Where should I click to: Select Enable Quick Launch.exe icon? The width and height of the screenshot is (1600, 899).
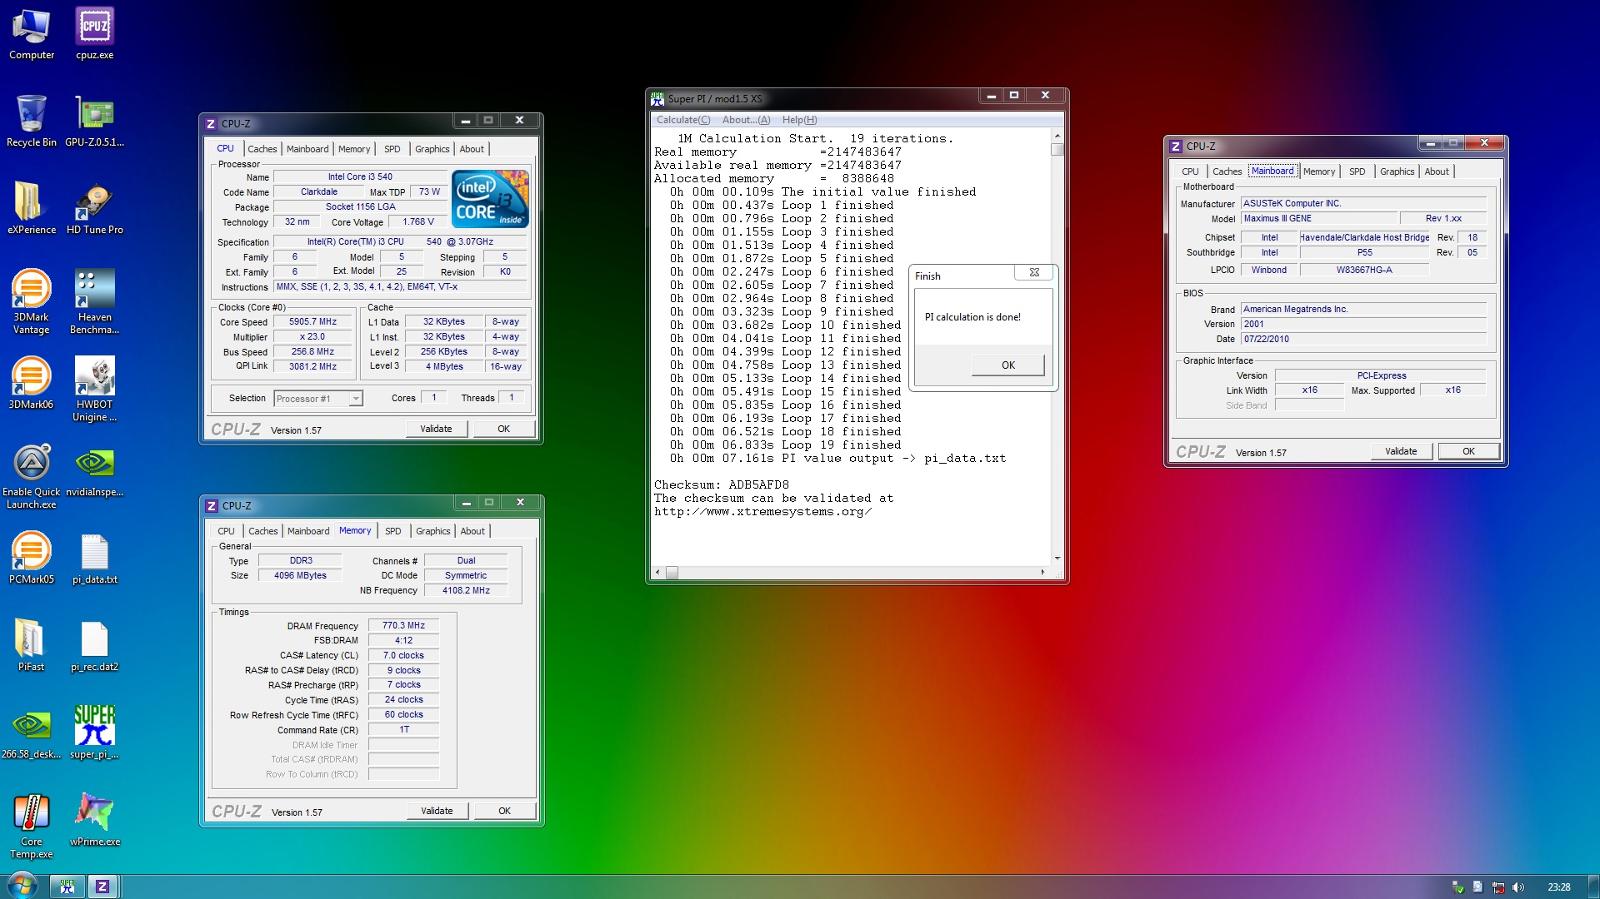31,476
